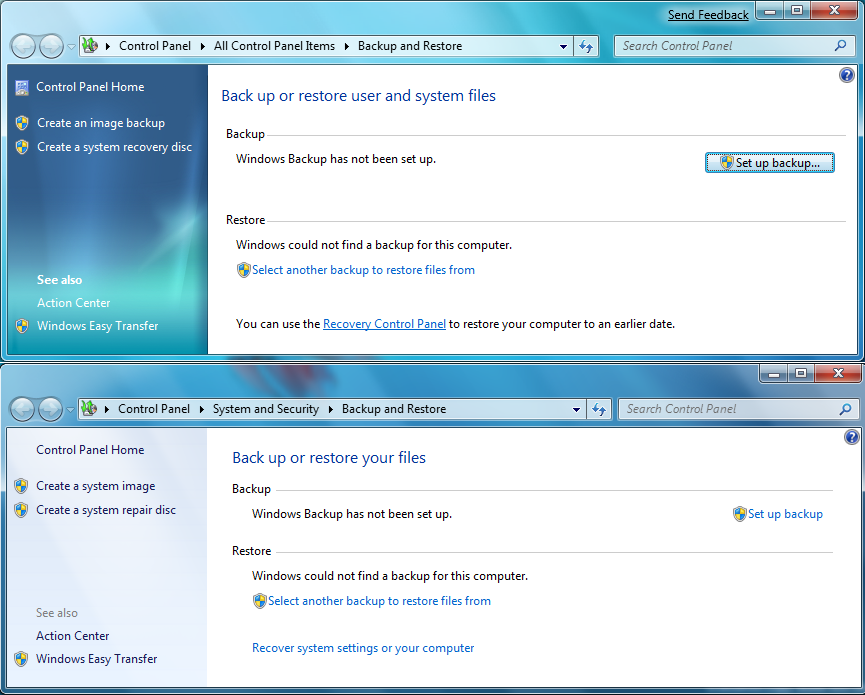Open All Control Panel Items from the breadcrumb
Image resolution: width=865 pixels, height=695 pixels.
[274, 46]
